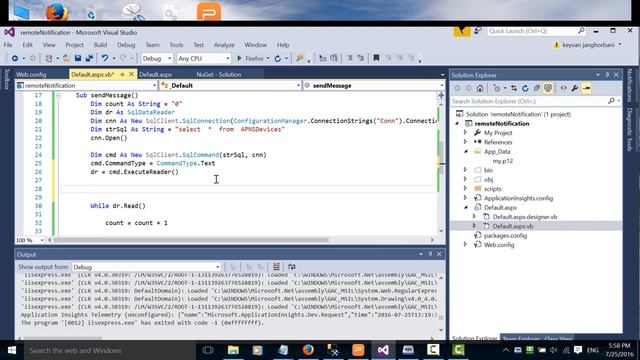Collapse the sendMessage sub outline

coord(58,95)
